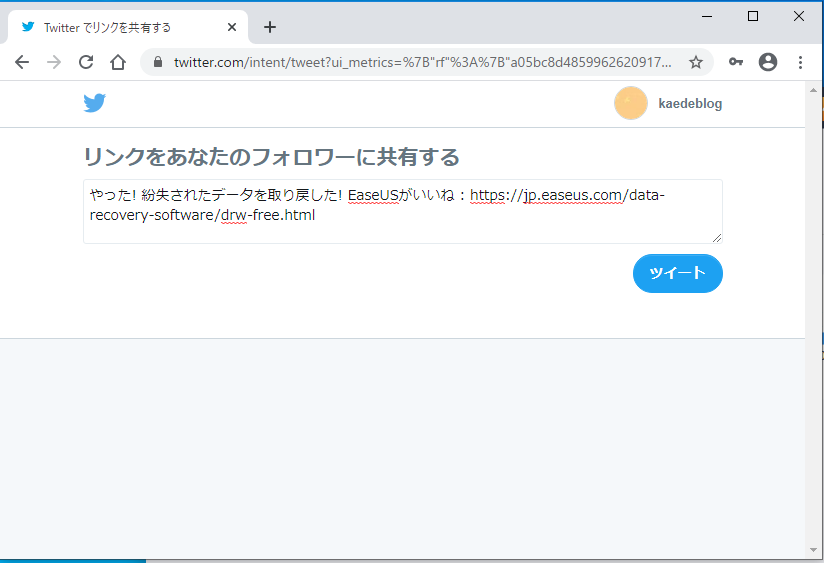Click the Twitter bird logo in page header
Screen dimensions: 824x563
tap(94, 103)
